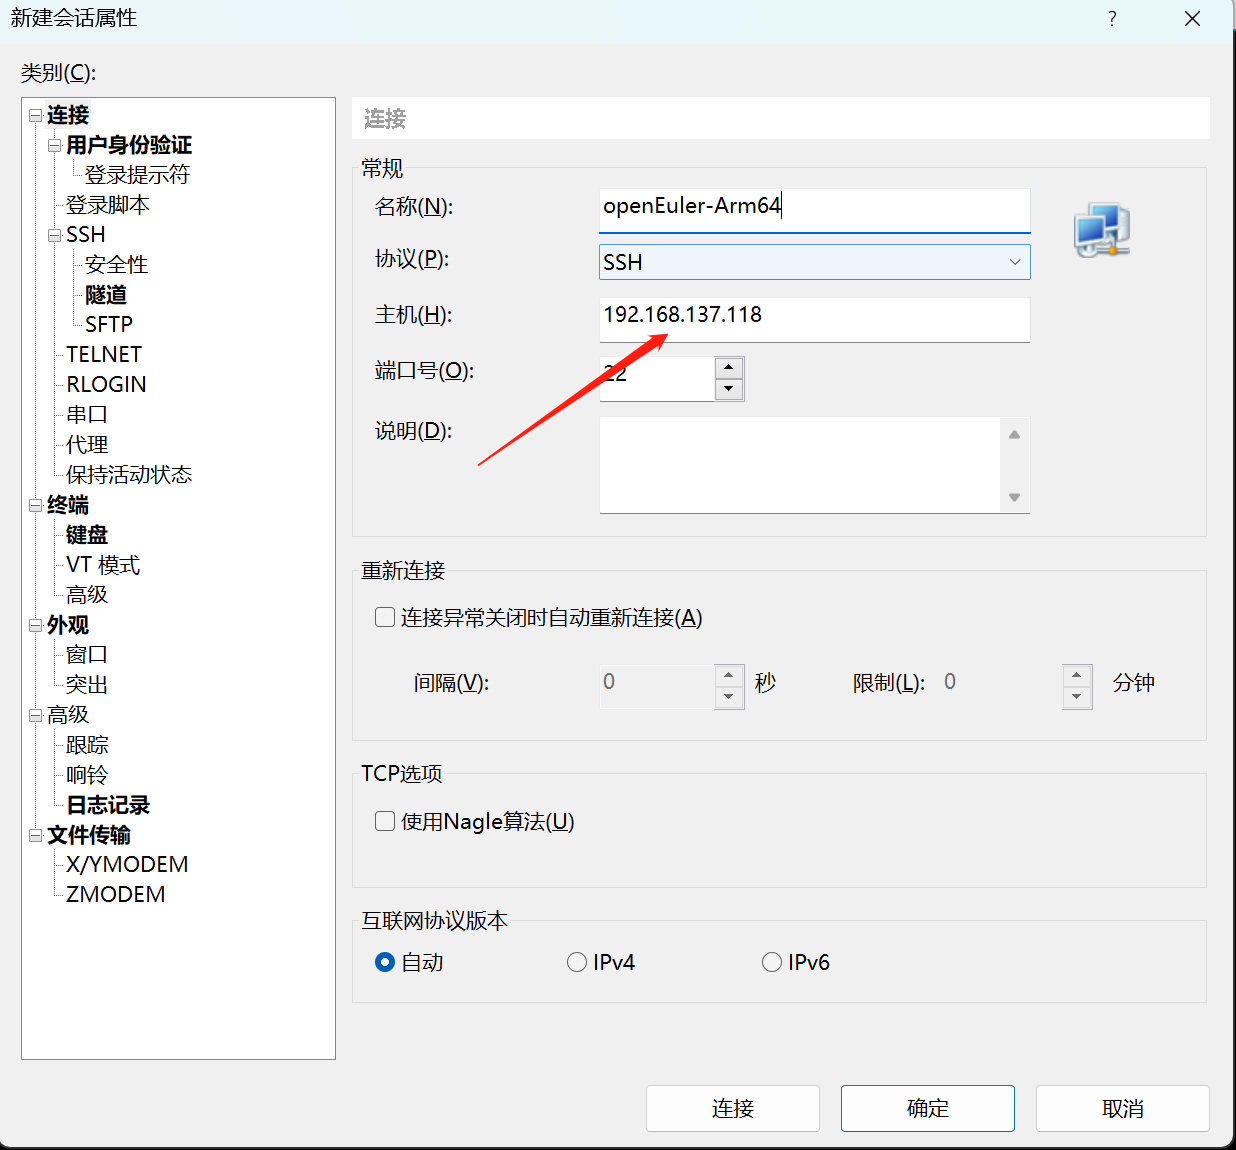Select the ZMODEM file transfer option

(x=113, y=894)
